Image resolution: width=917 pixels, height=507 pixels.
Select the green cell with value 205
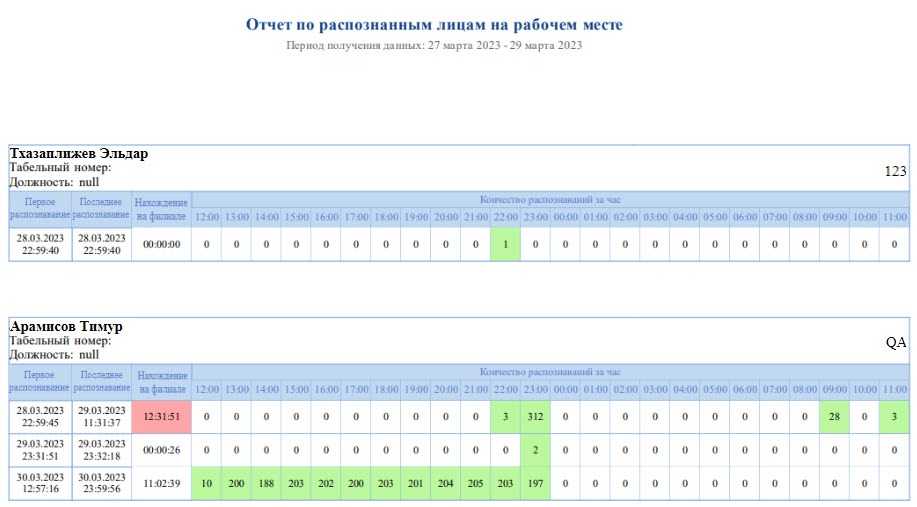point(476,483)
